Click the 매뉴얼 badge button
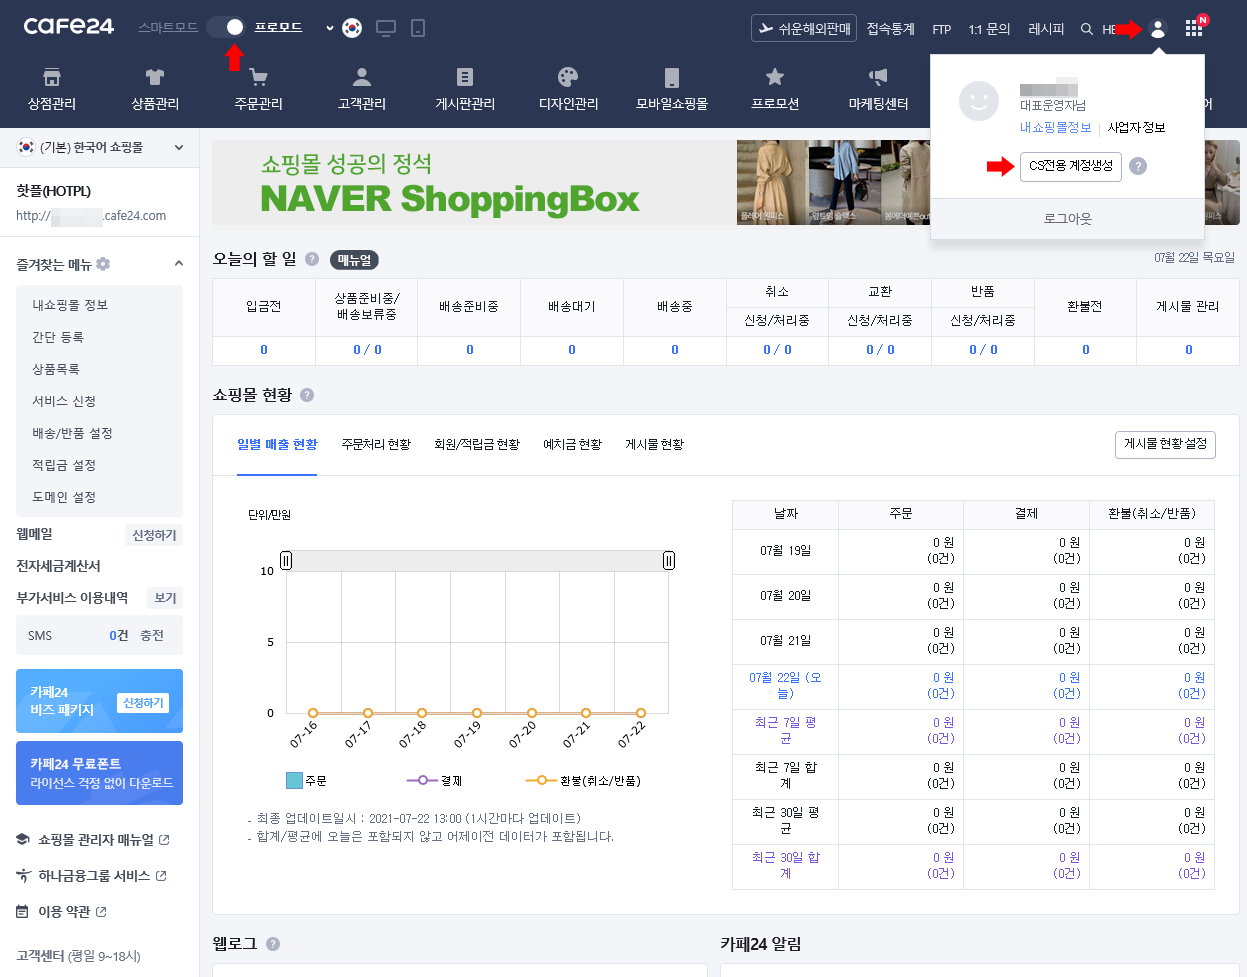This screenshot has height=977, width=1247. (x=354, y=260)
